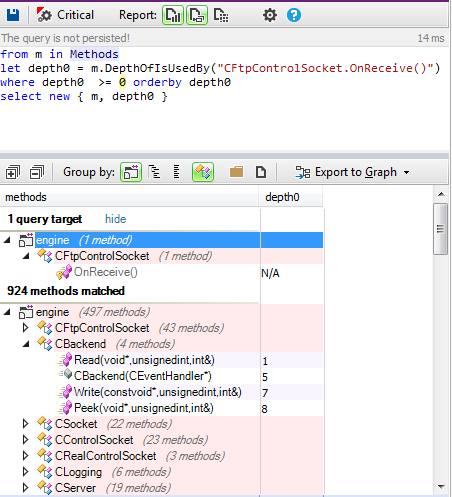Screen dimensions: 452x497
Task: Collapse the CBackend tree node
Action: pyautogui.click(x=26, y=344)
